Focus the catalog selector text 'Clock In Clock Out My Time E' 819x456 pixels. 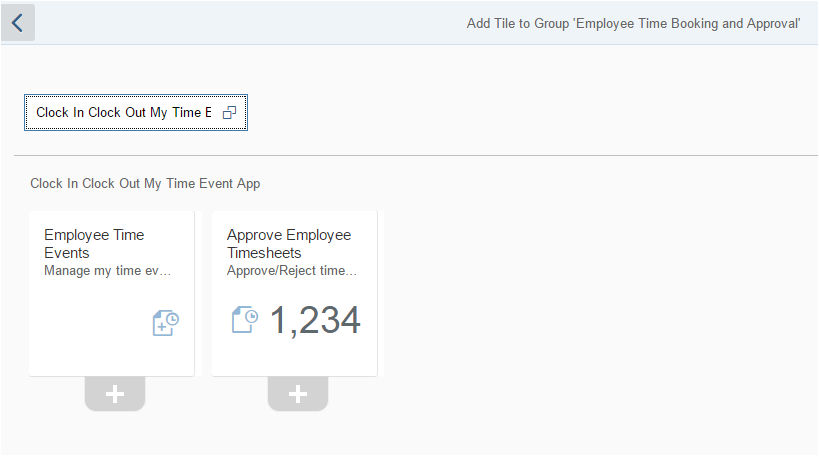pyautogui.click(x=124, y=112)
